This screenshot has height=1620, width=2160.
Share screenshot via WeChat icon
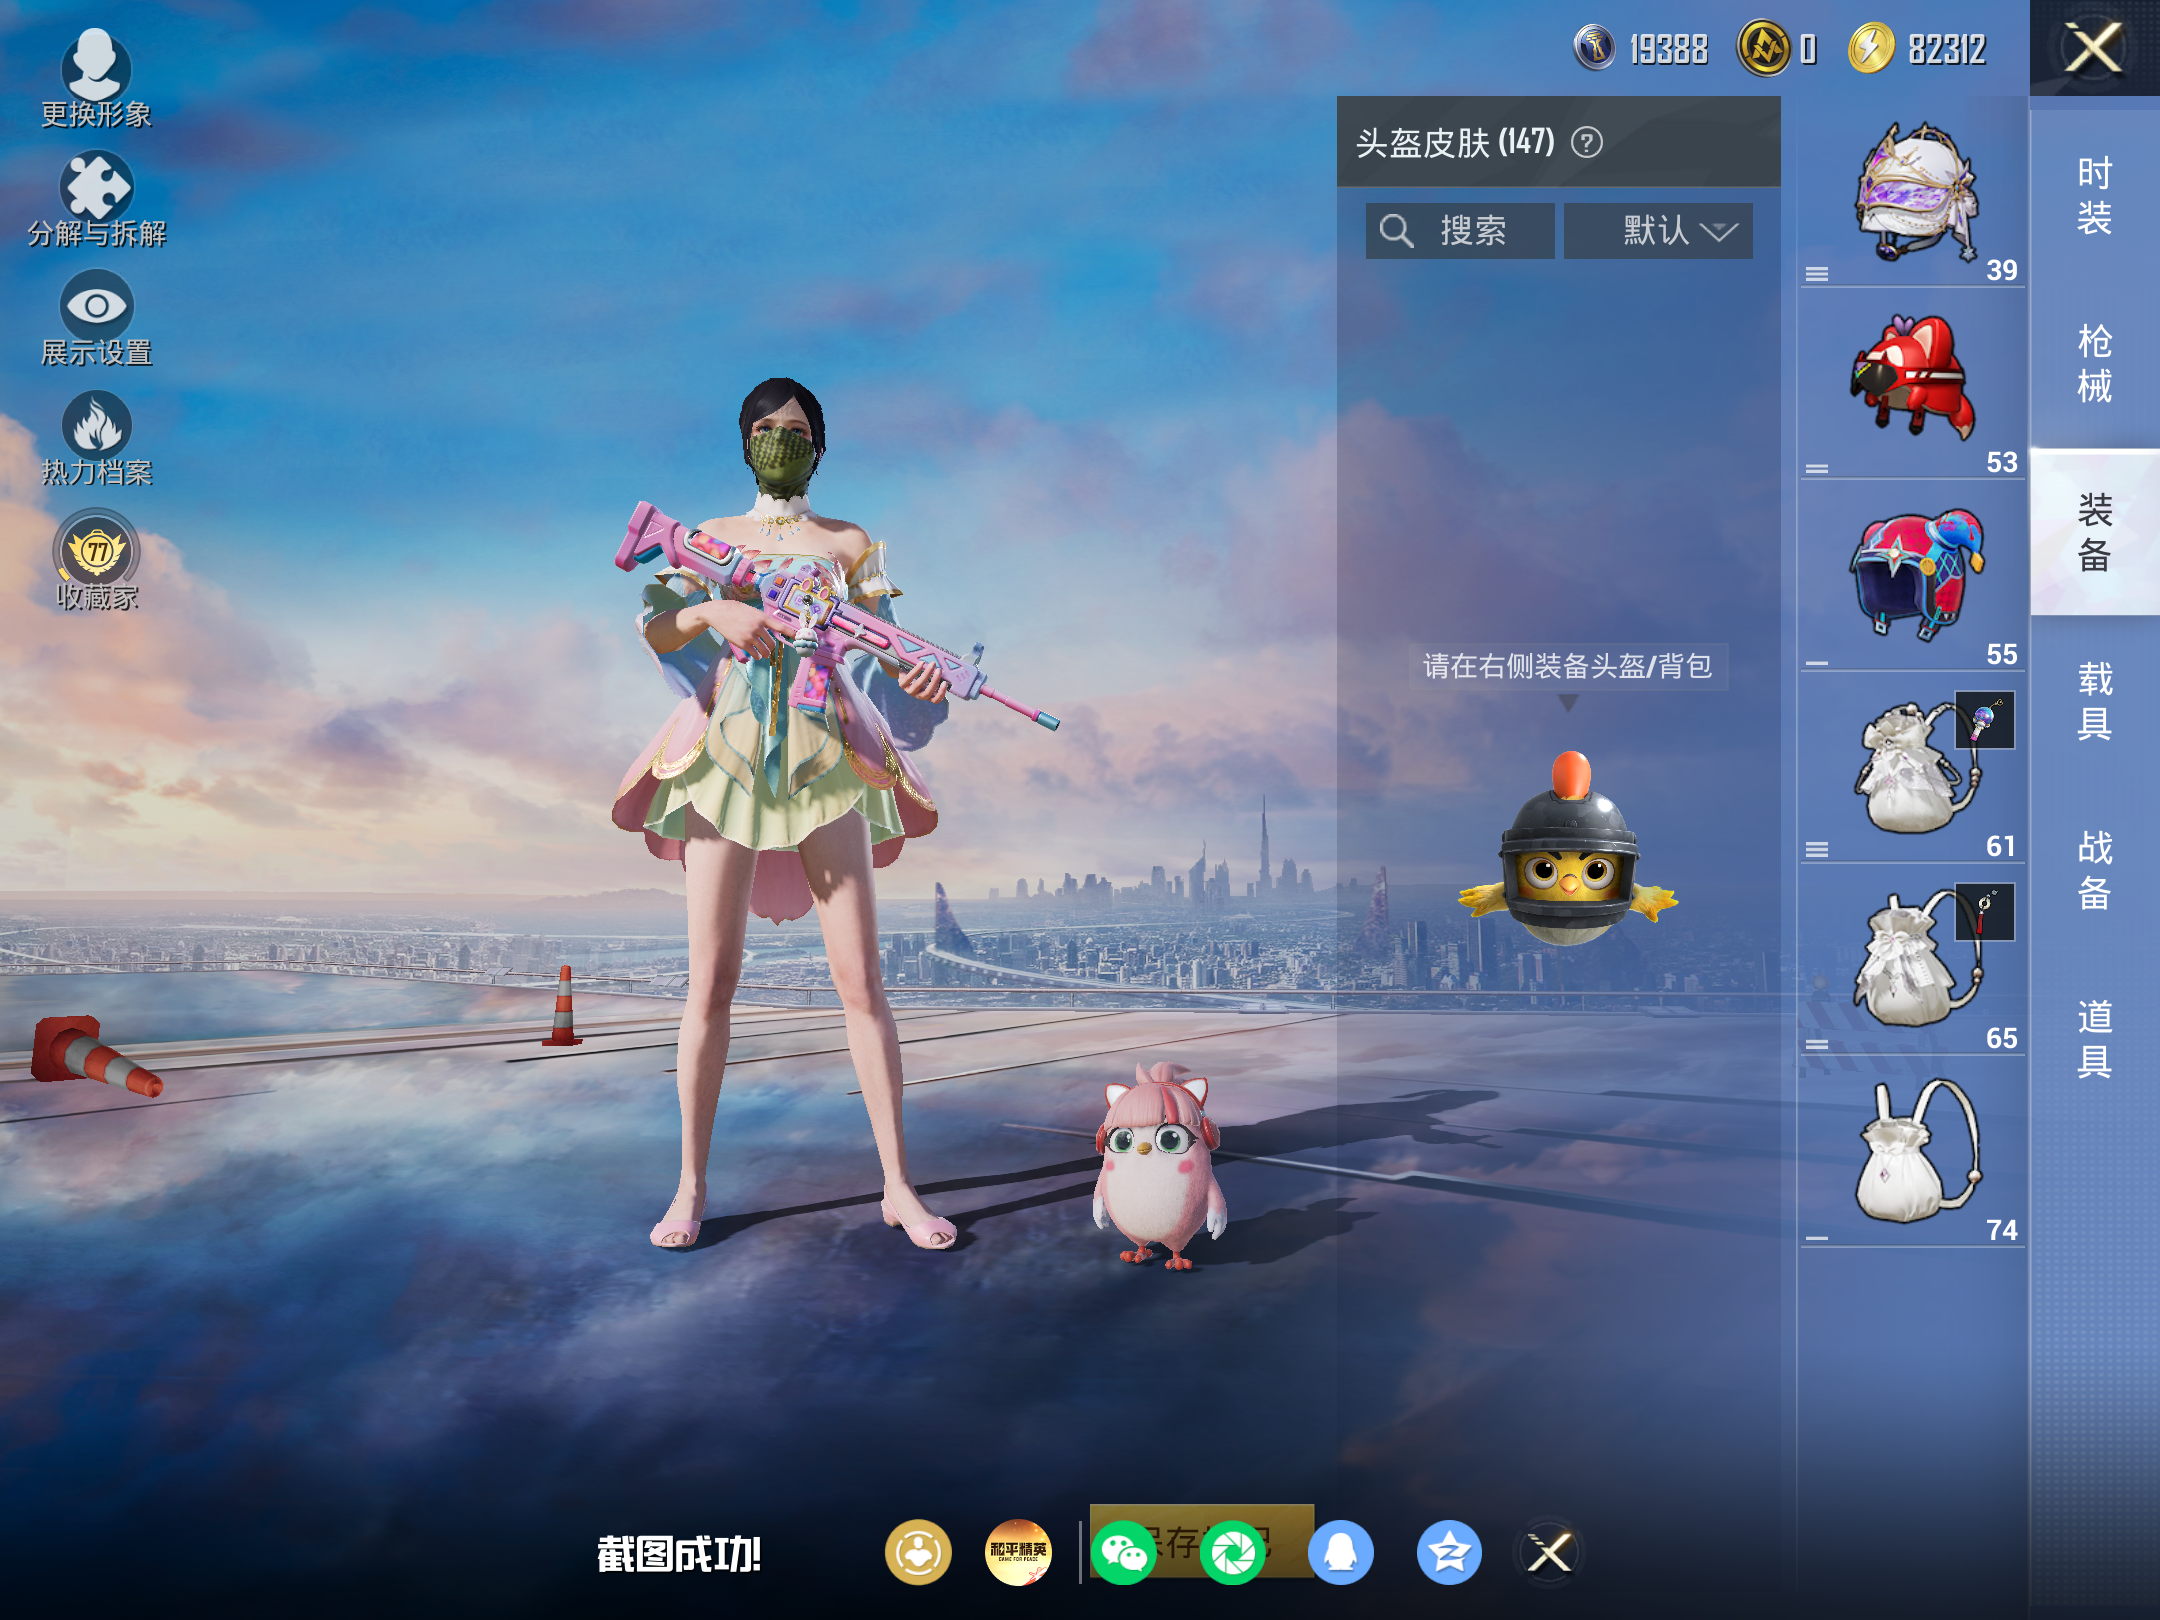[x=1124, y=1552]
